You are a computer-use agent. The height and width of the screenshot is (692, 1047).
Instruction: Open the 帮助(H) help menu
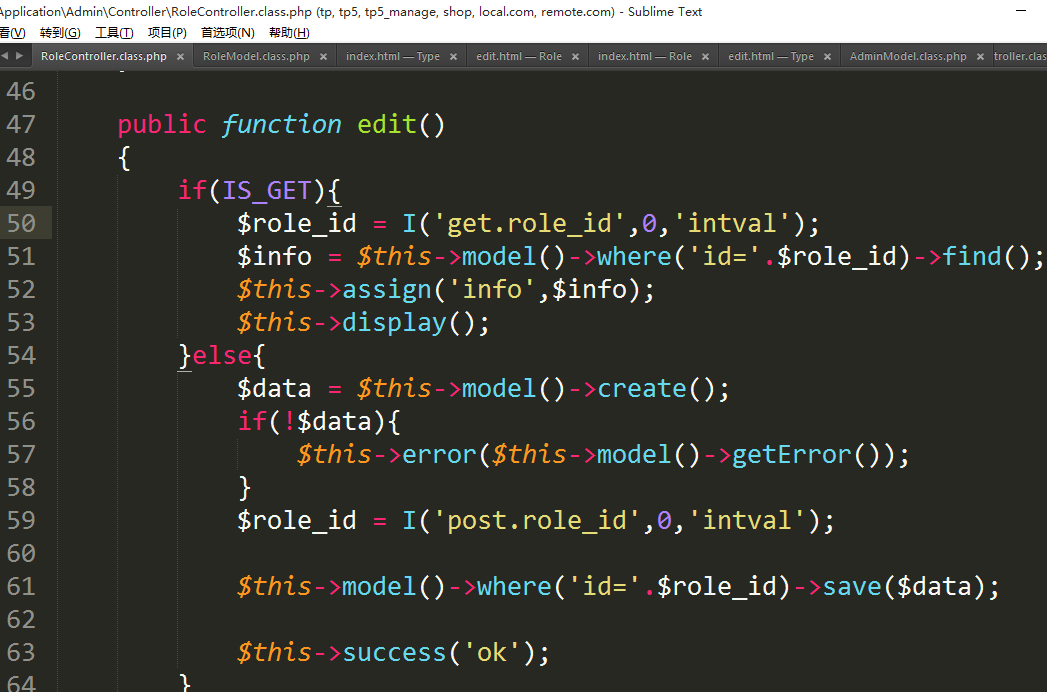pyautogui.click(x=288, y=33)
